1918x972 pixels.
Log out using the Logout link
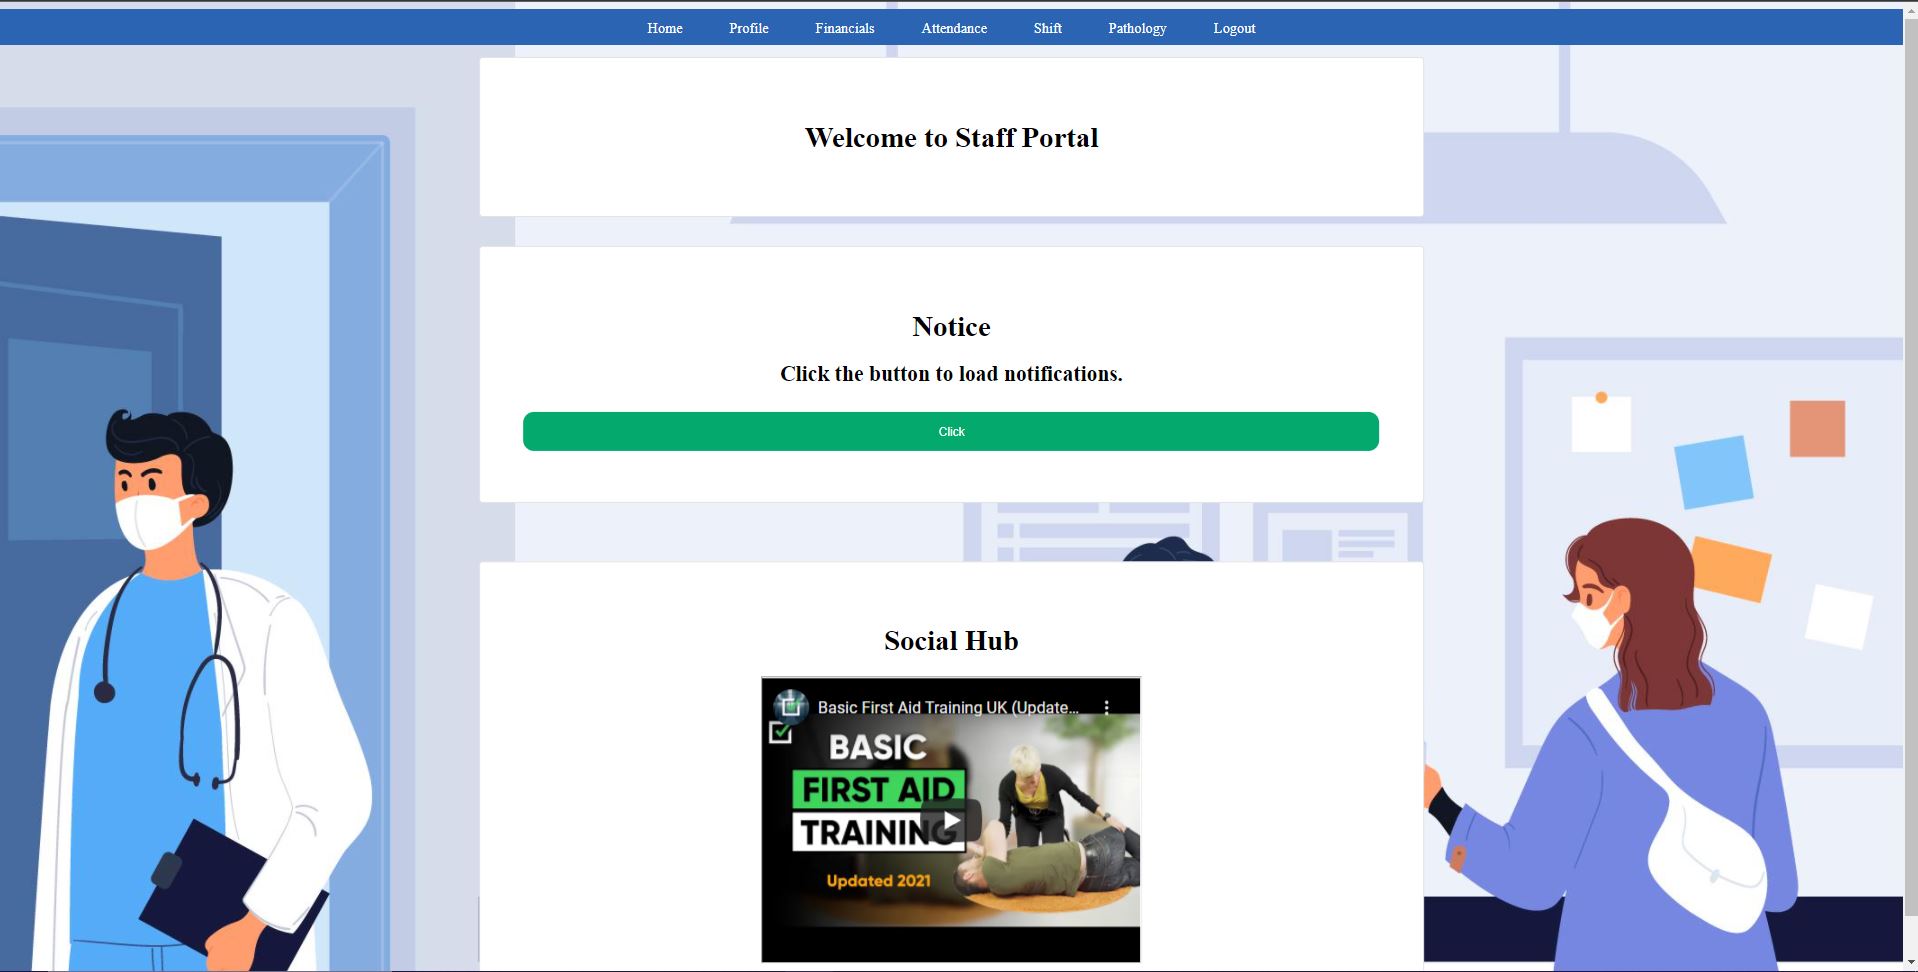click(1234, 28)
